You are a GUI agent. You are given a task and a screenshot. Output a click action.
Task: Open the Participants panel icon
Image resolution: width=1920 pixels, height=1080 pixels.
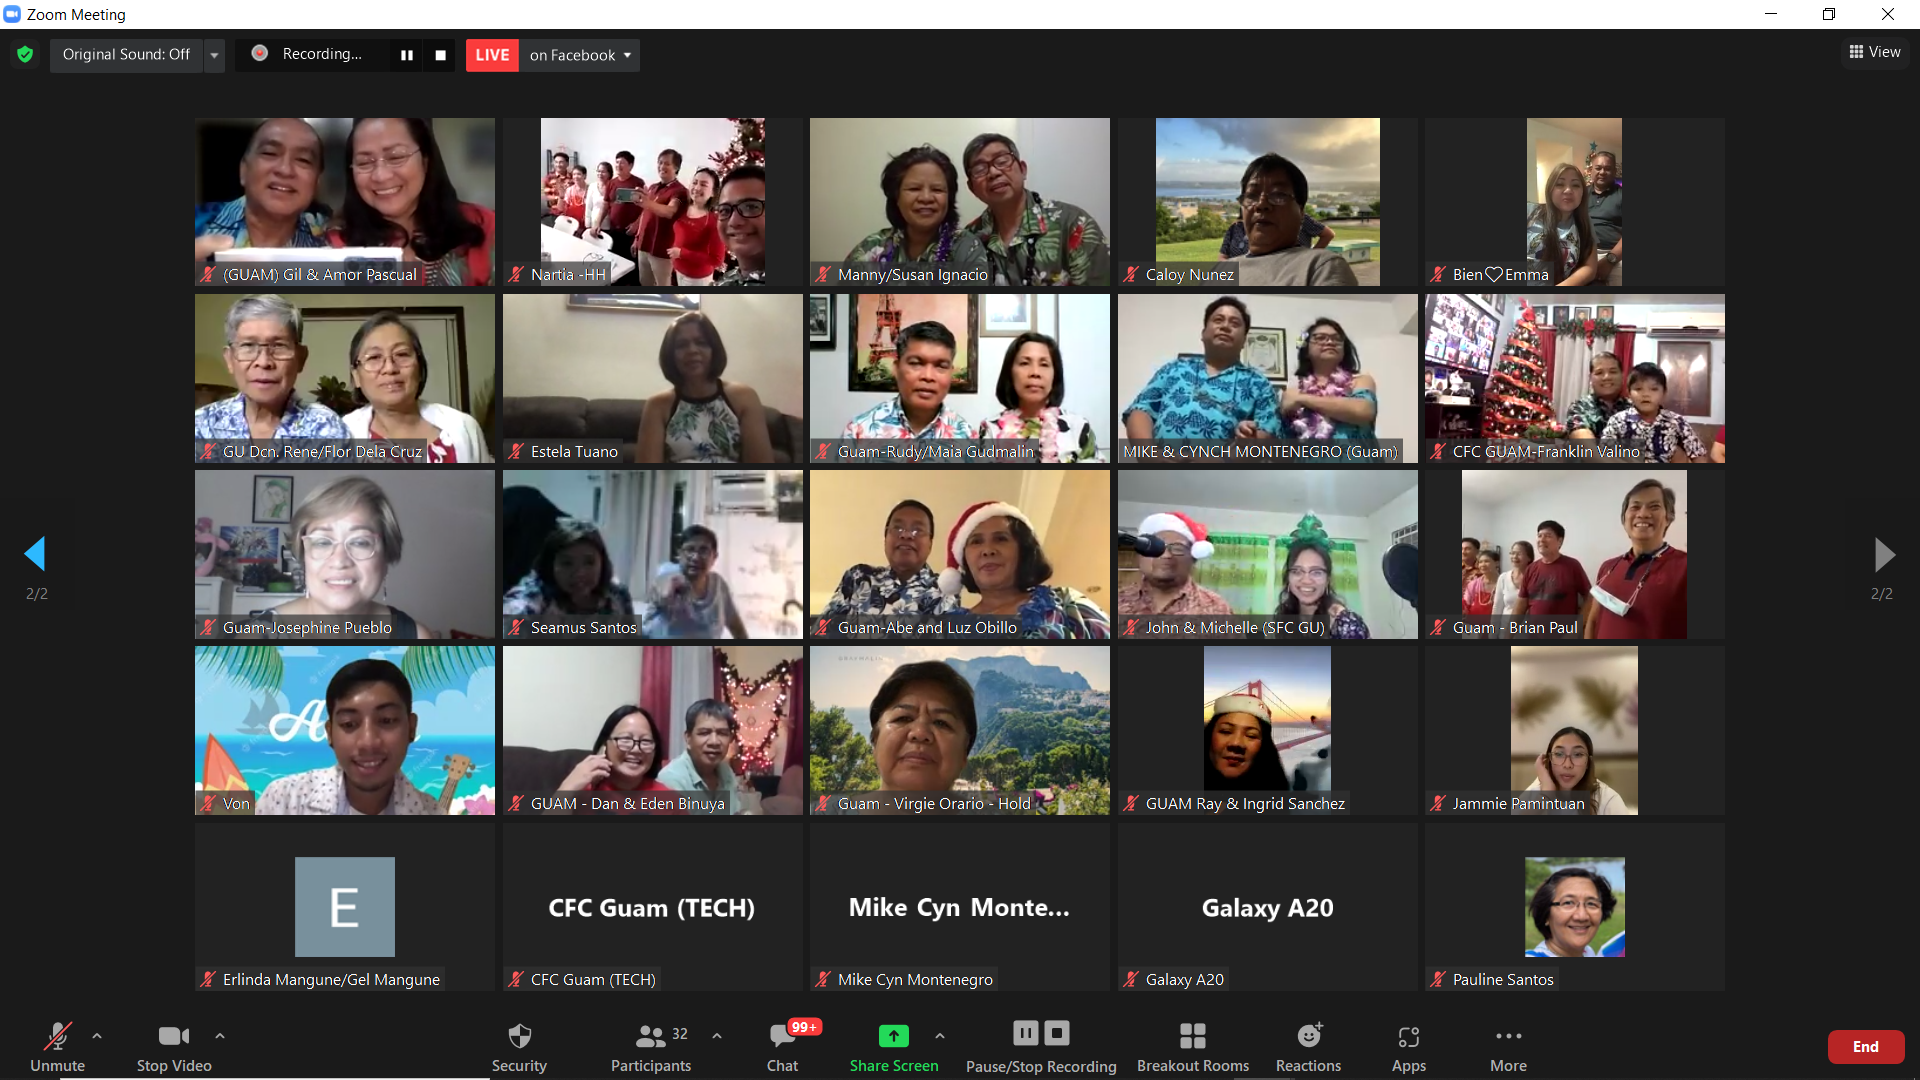click(651, 1036)
